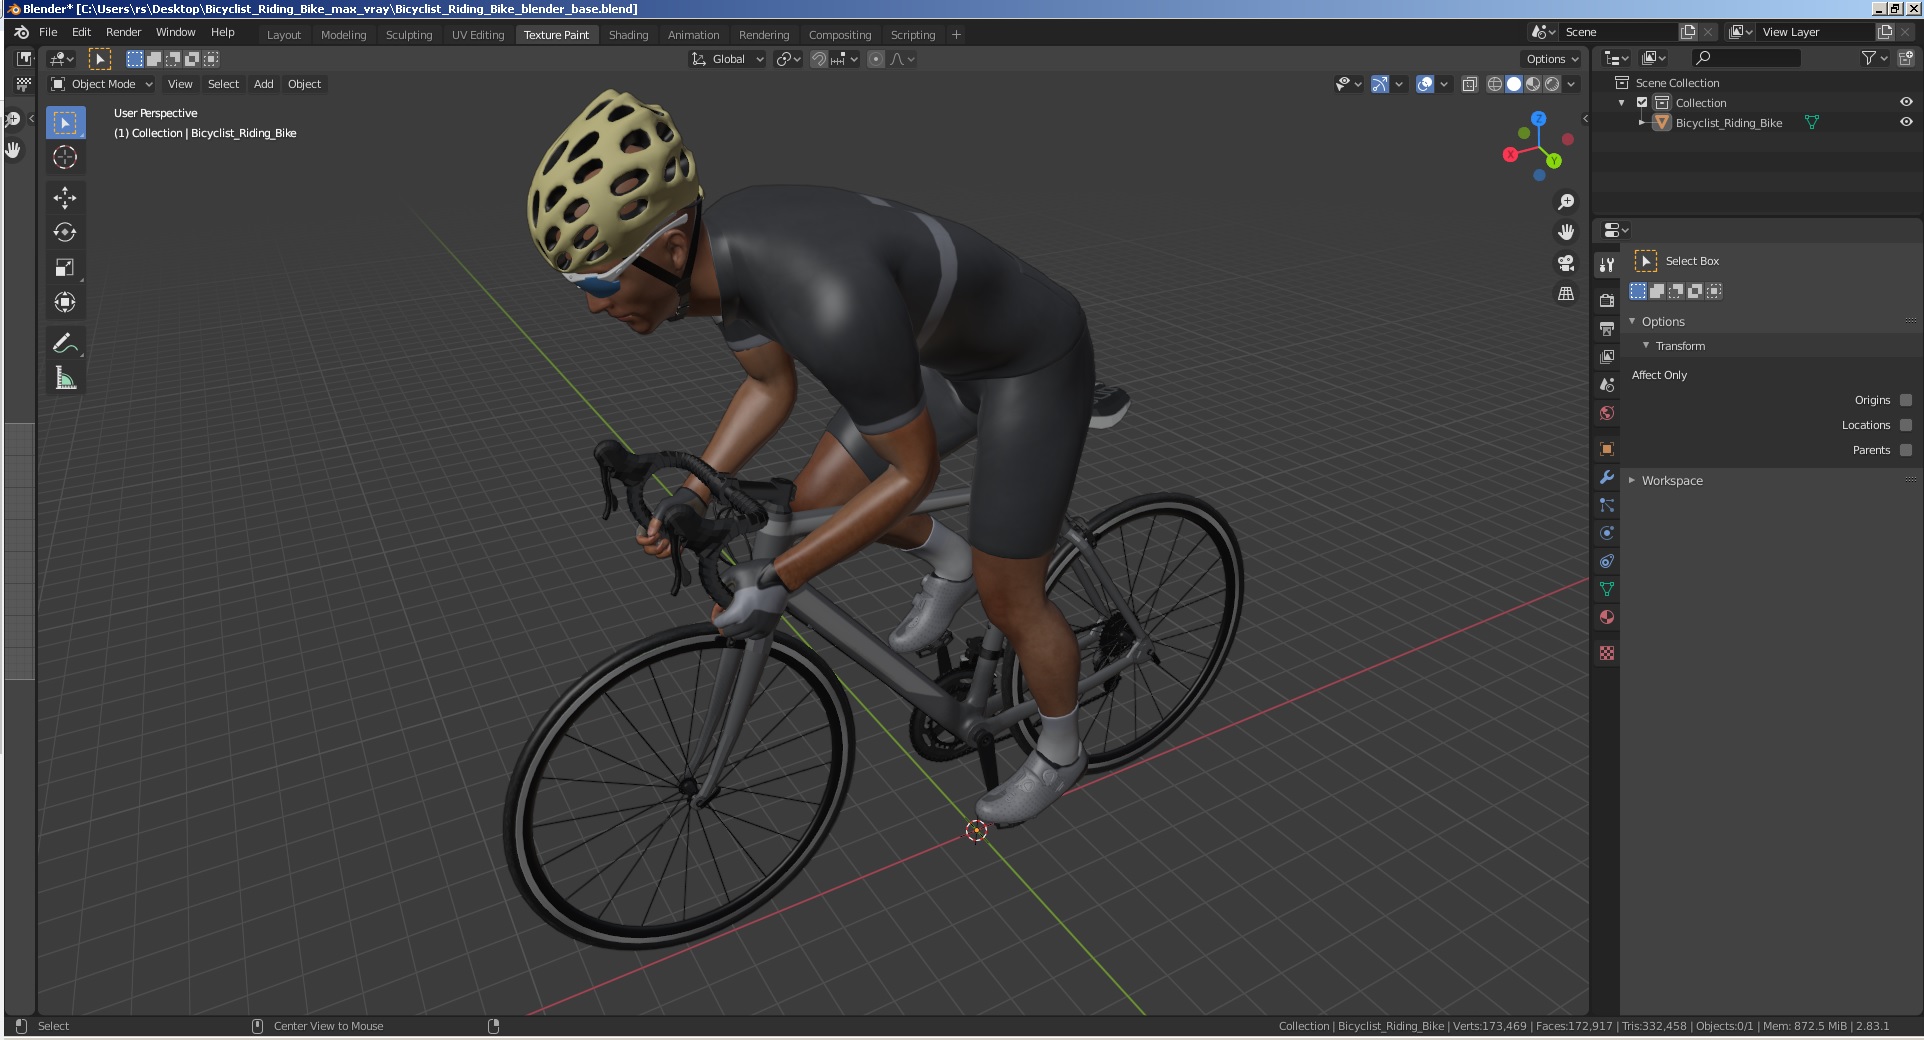Toggle proportional editing button

[x=876, y=59]
